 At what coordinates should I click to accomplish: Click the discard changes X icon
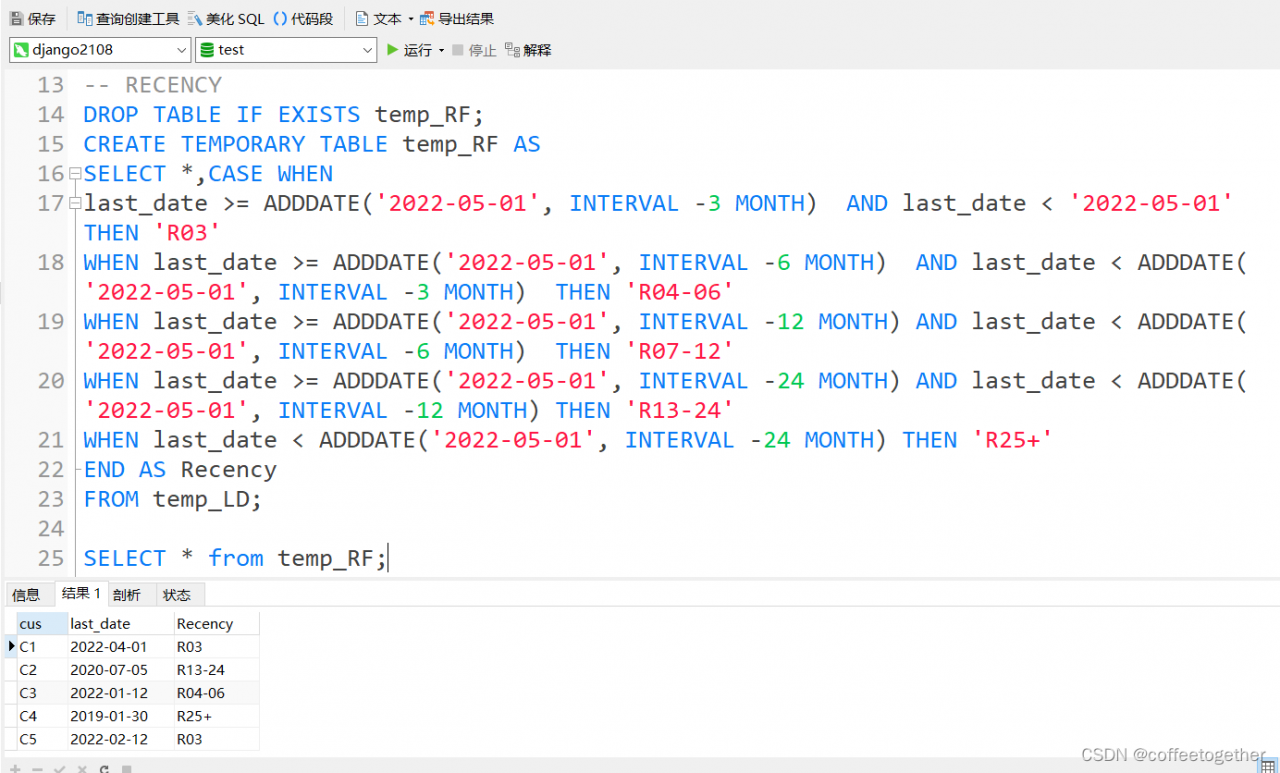[x=81, y=768]
